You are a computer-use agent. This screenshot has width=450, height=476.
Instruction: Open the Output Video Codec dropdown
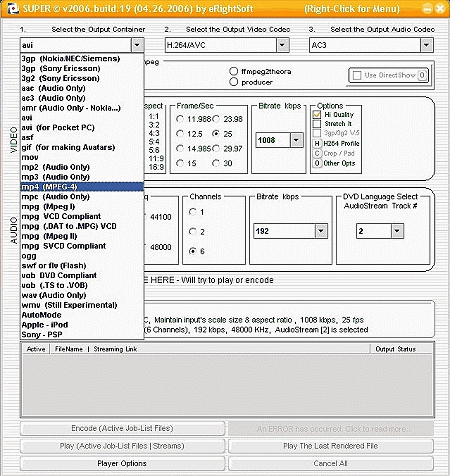(x=282, y=45)
